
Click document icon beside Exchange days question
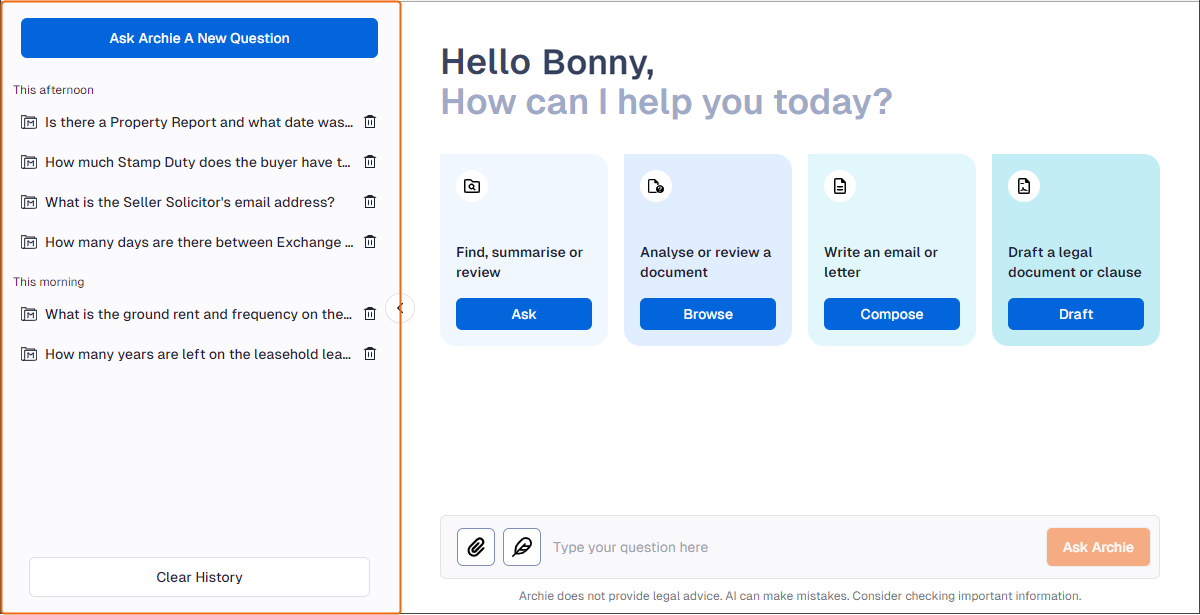(x=29, y=242)
